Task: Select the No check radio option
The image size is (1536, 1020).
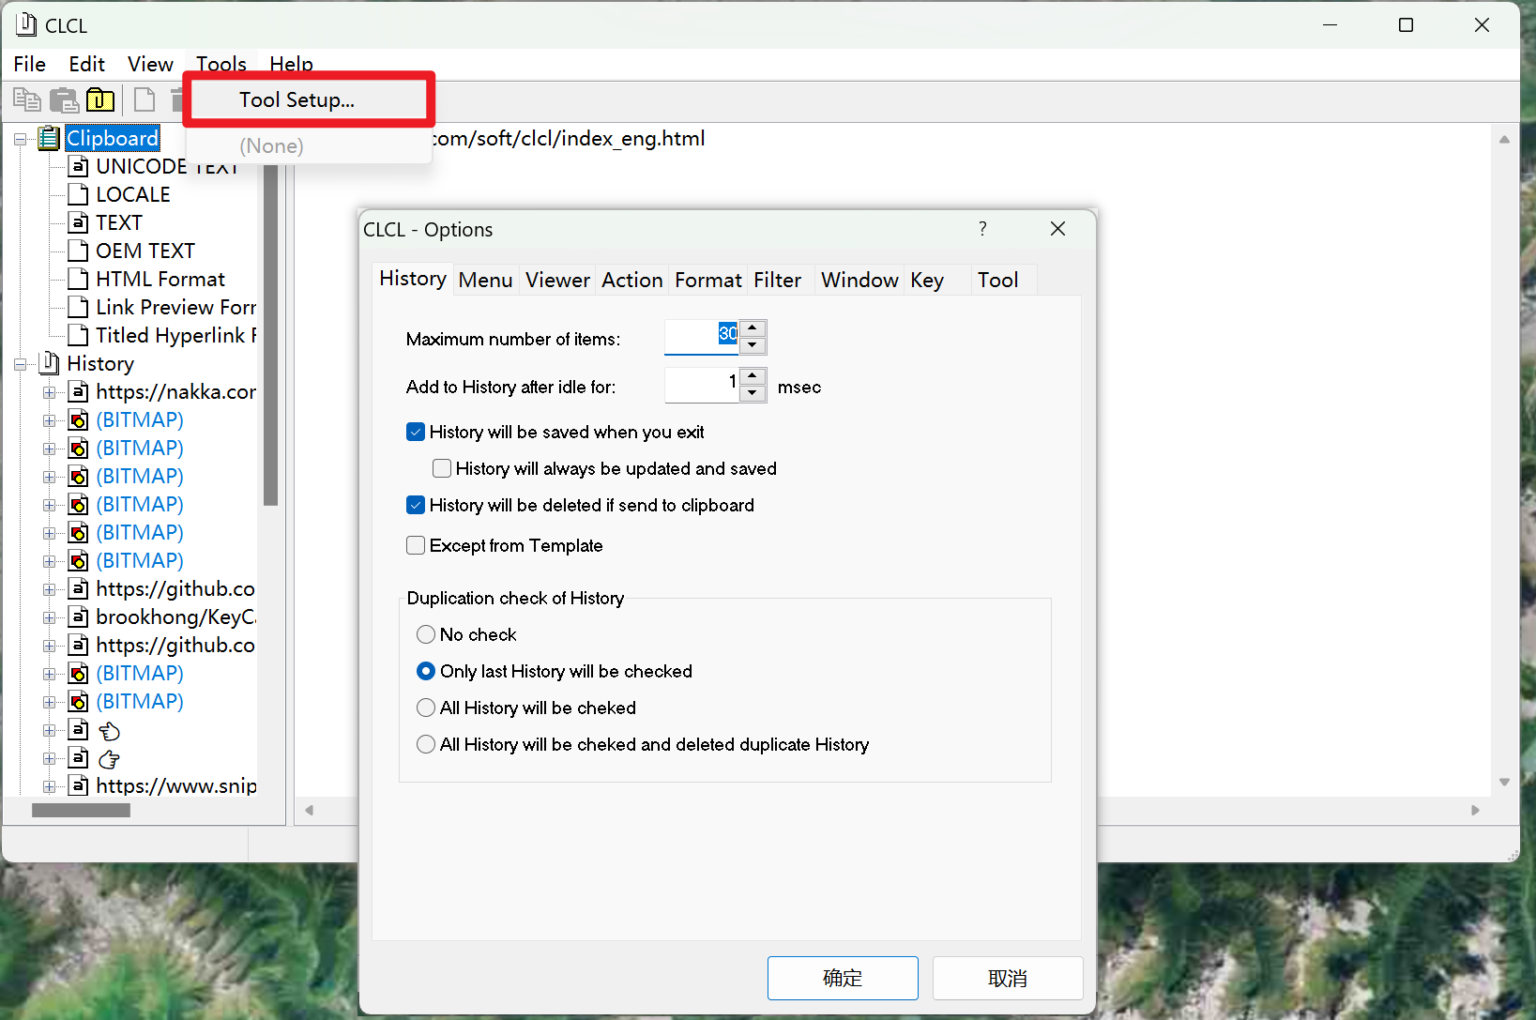Action: click(426, 635)
